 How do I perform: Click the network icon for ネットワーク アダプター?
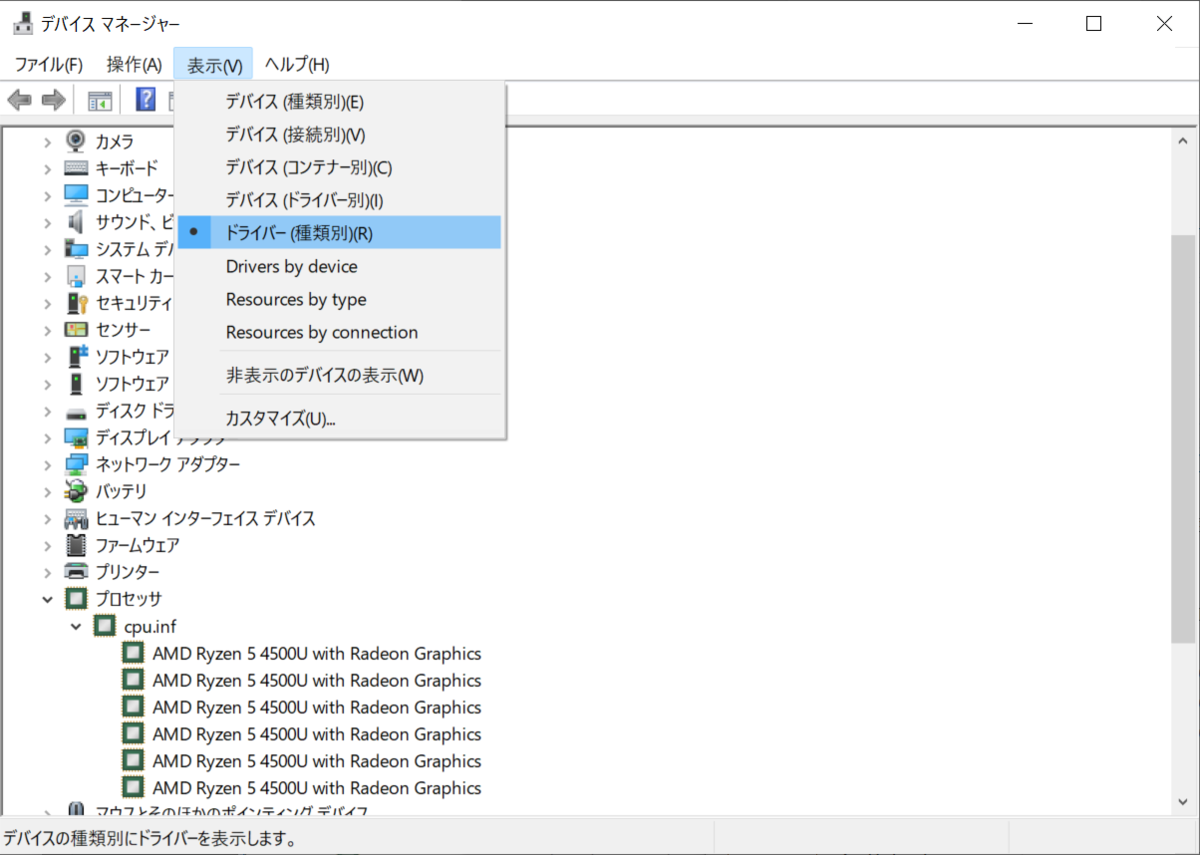pyautogui.click(x=76, y=464)
